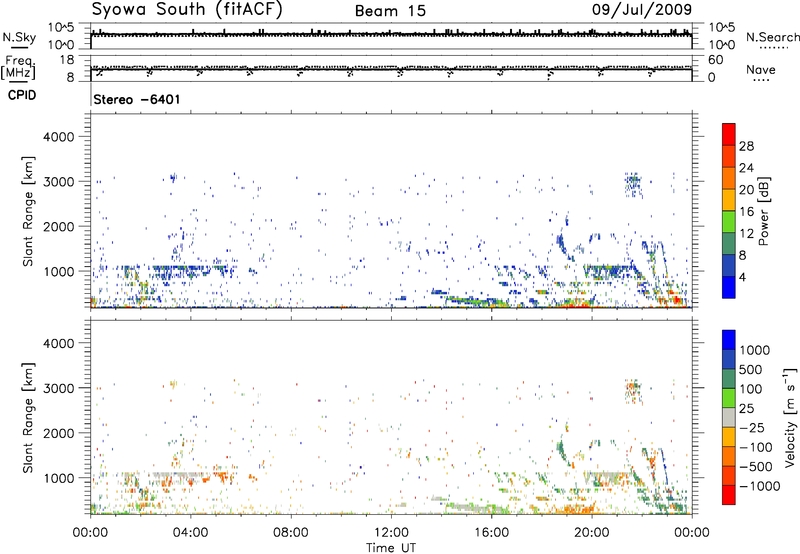The width and height of the screenshot is (800, 554).
Task: Click the "Power [dB]" colorbar title
Action: click(764, 211)
